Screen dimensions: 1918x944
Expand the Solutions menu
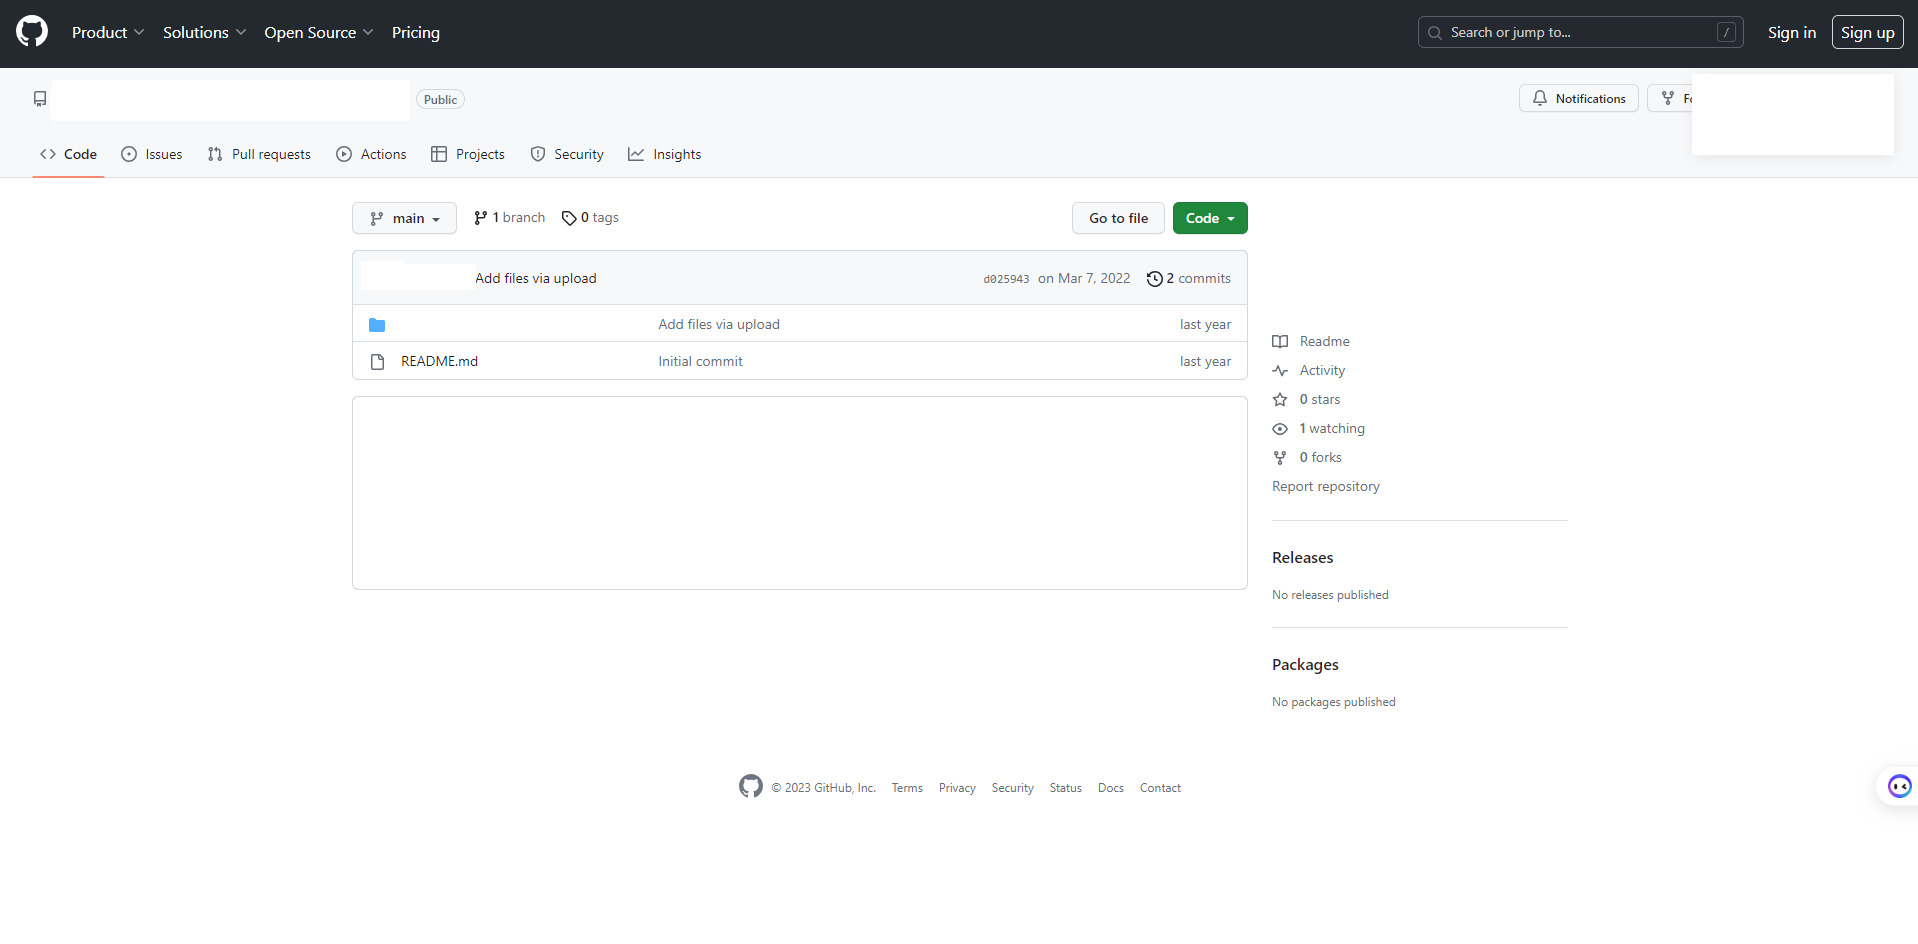(204, 32)
